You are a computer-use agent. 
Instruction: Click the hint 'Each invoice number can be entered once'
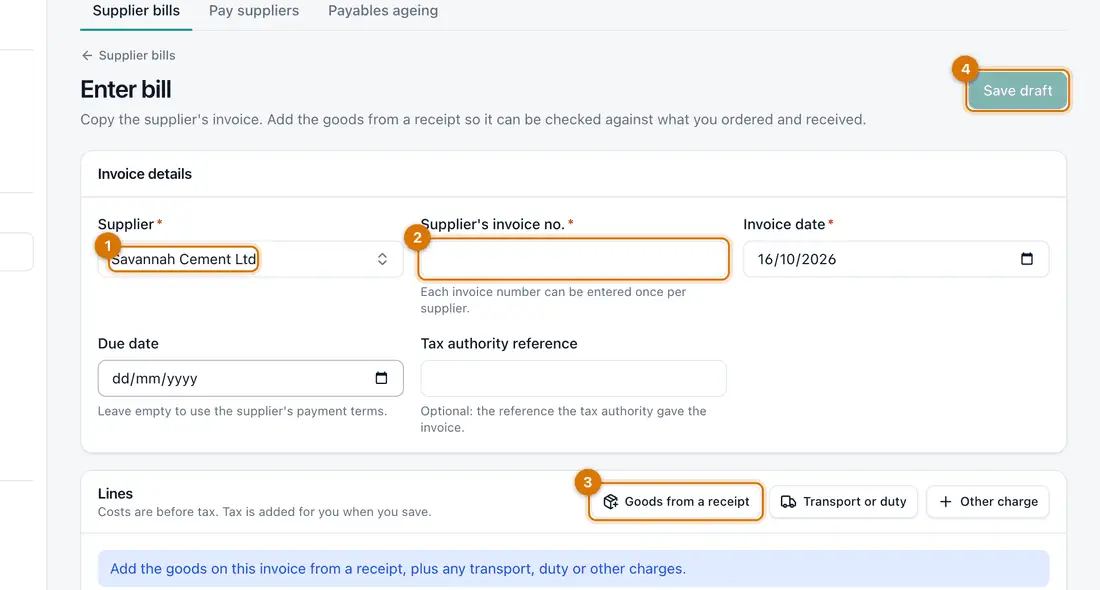553,300
